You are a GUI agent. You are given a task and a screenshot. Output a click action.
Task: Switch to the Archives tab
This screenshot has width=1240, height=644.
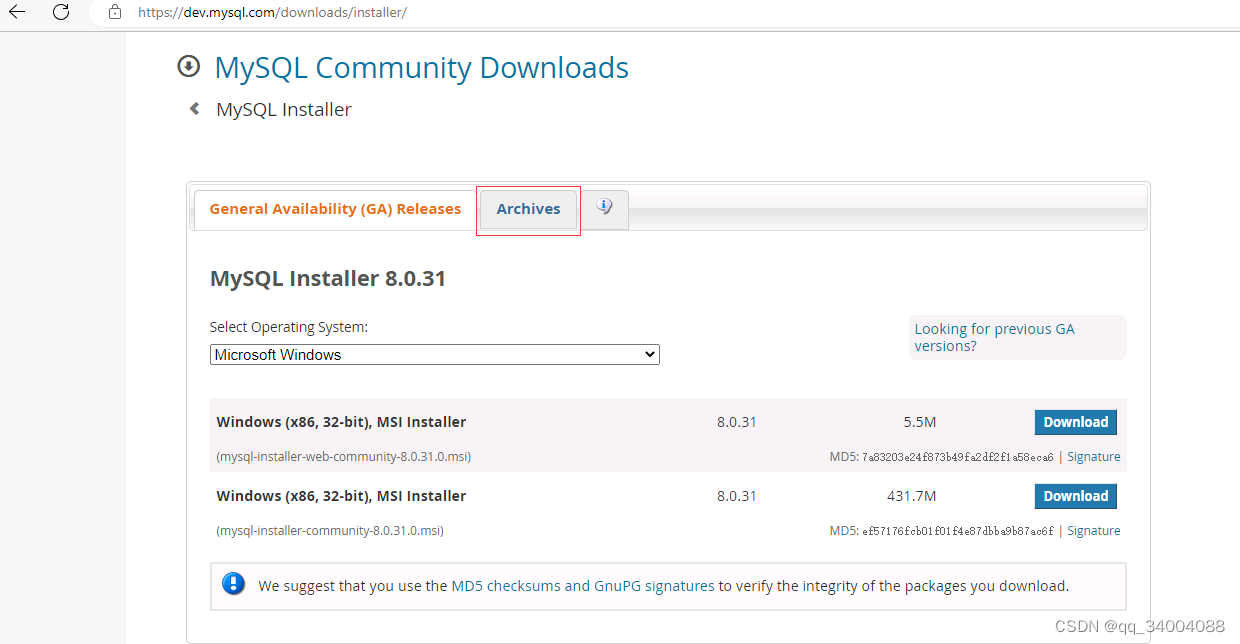coord(528,209)
